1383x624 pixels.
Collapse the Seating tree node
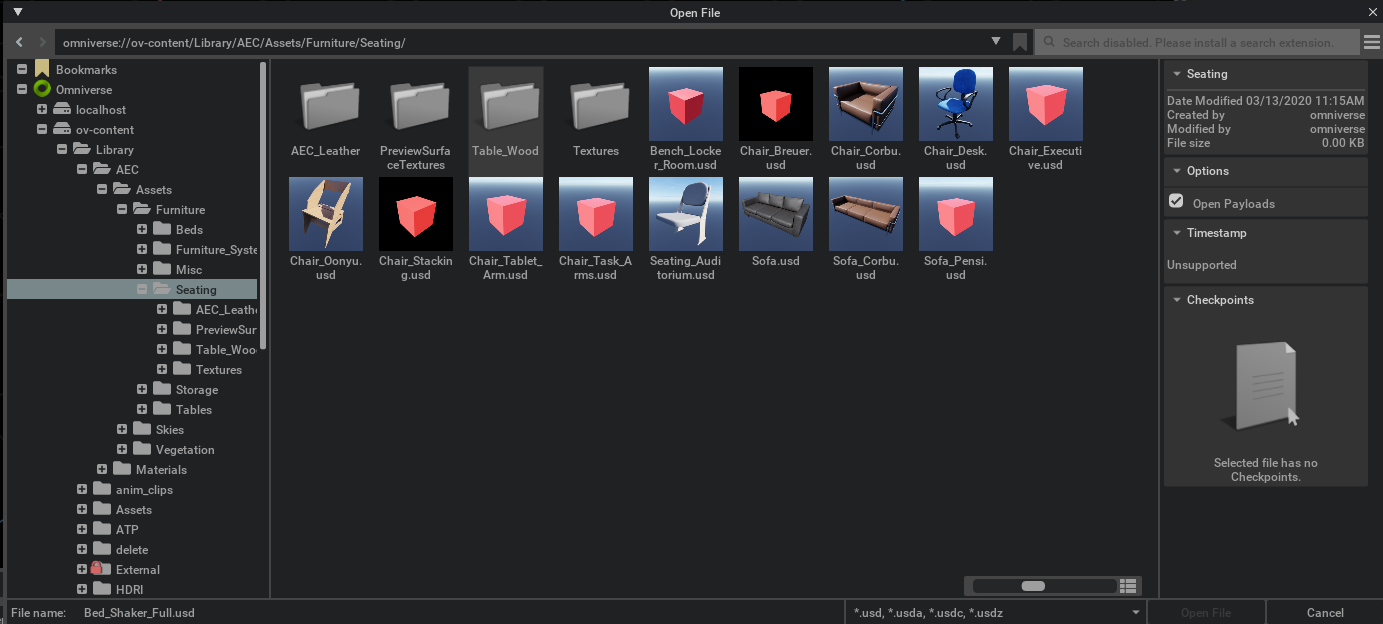click(x=142, y=290)
